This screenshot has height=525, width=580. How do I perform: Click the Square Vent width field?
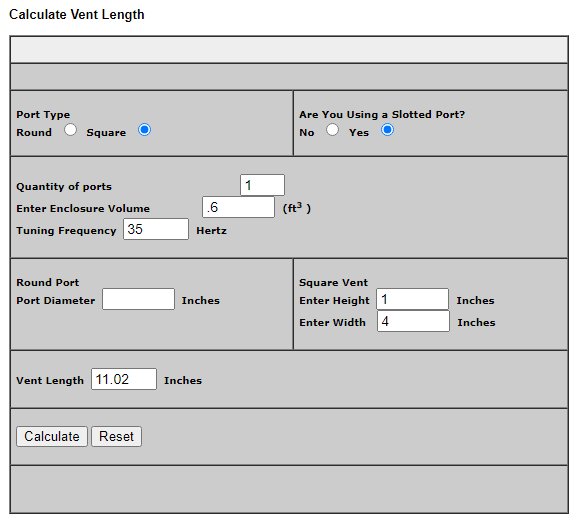[x=413, y=321]
